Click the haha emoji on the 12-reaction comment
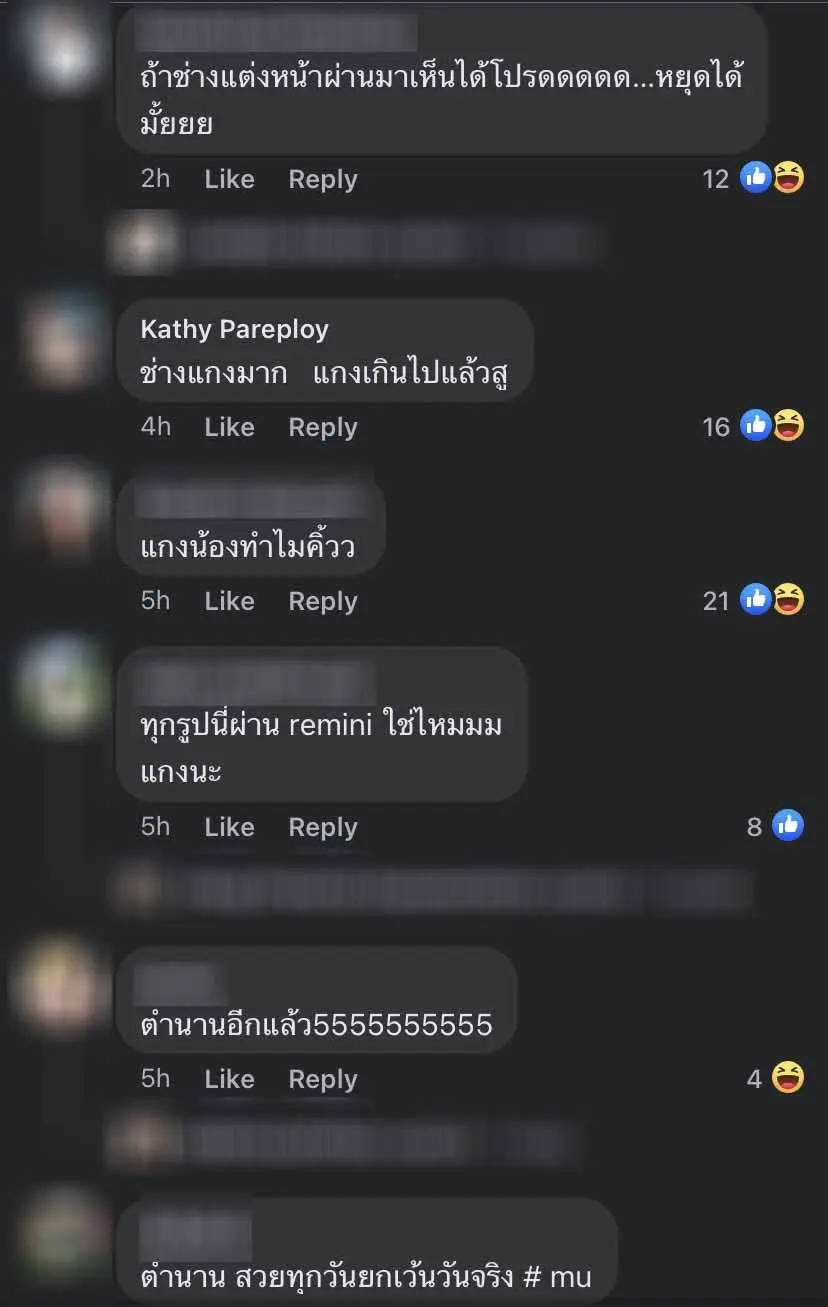The height and width of the screenshot is (1307, 828). pyautogui.click(x=789, y=178)
